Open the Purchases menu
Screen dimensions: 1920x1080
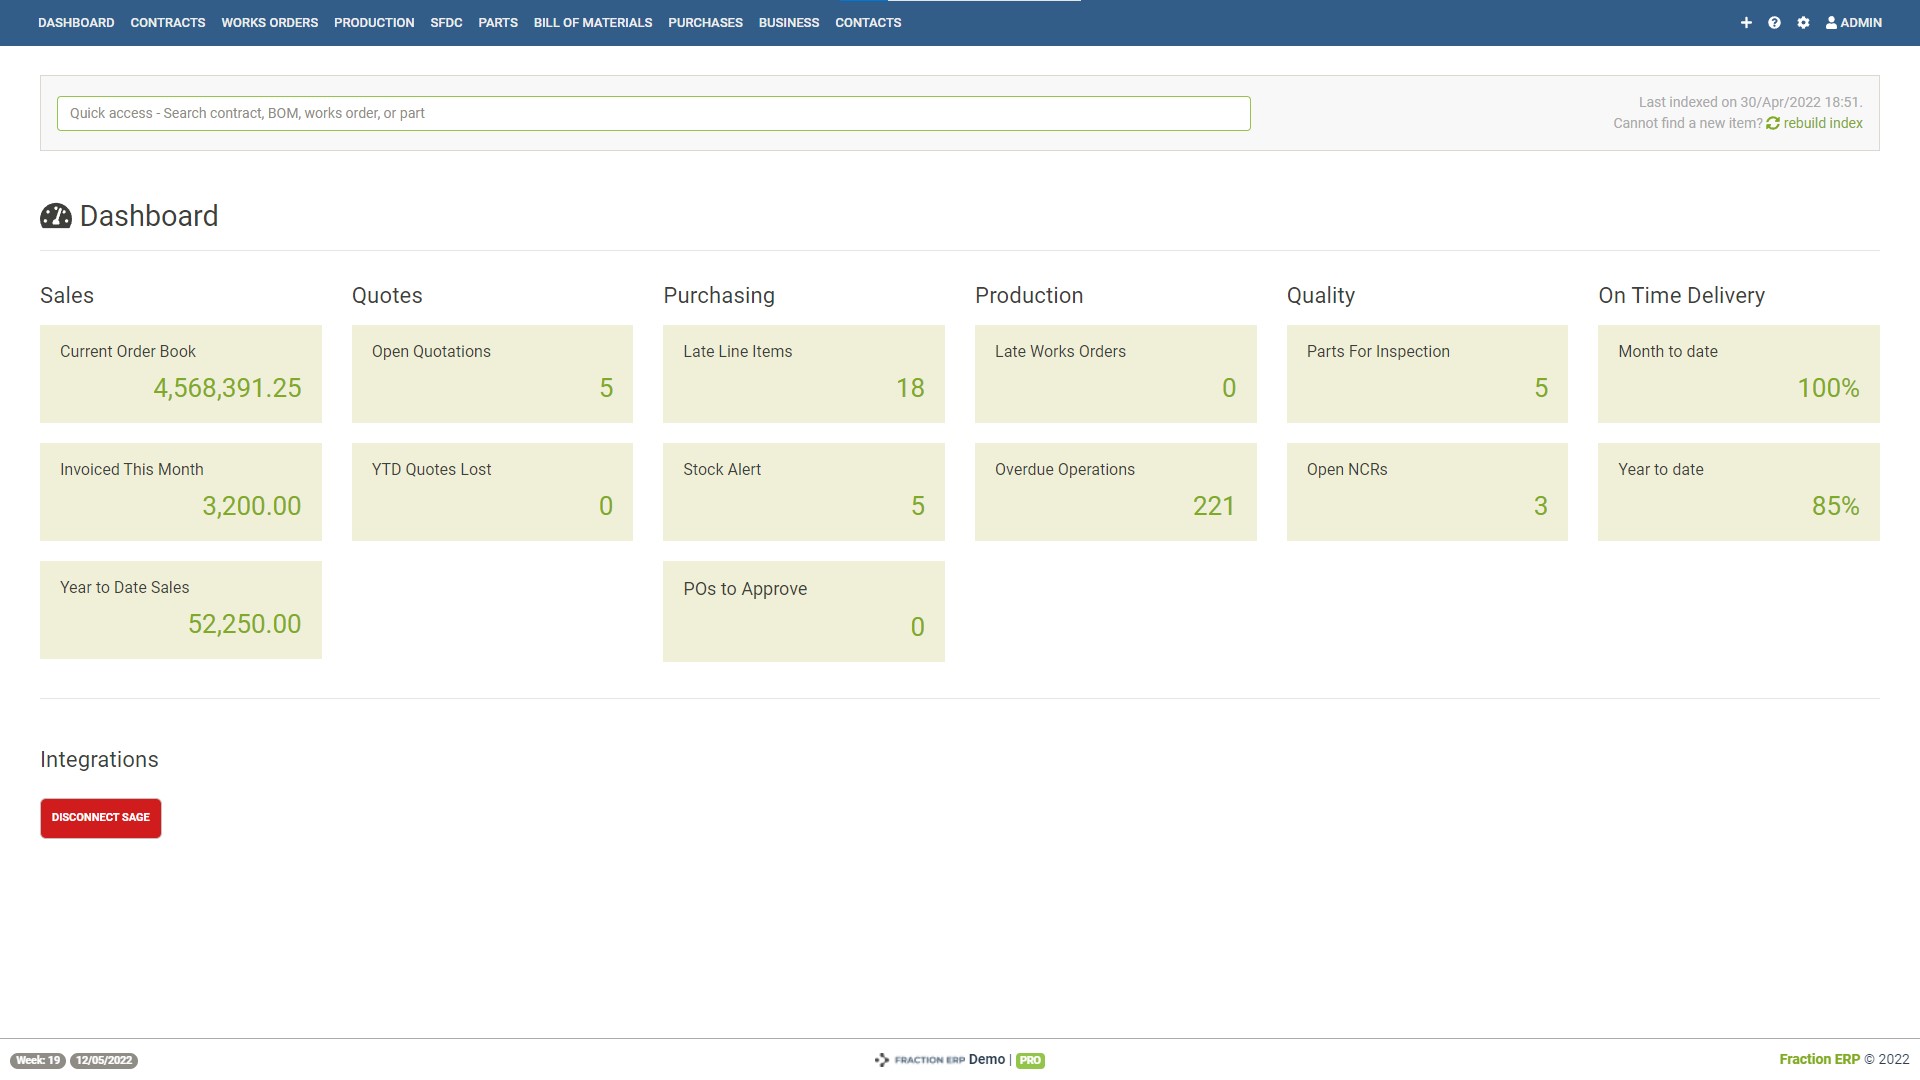click(x=705, y=22)
